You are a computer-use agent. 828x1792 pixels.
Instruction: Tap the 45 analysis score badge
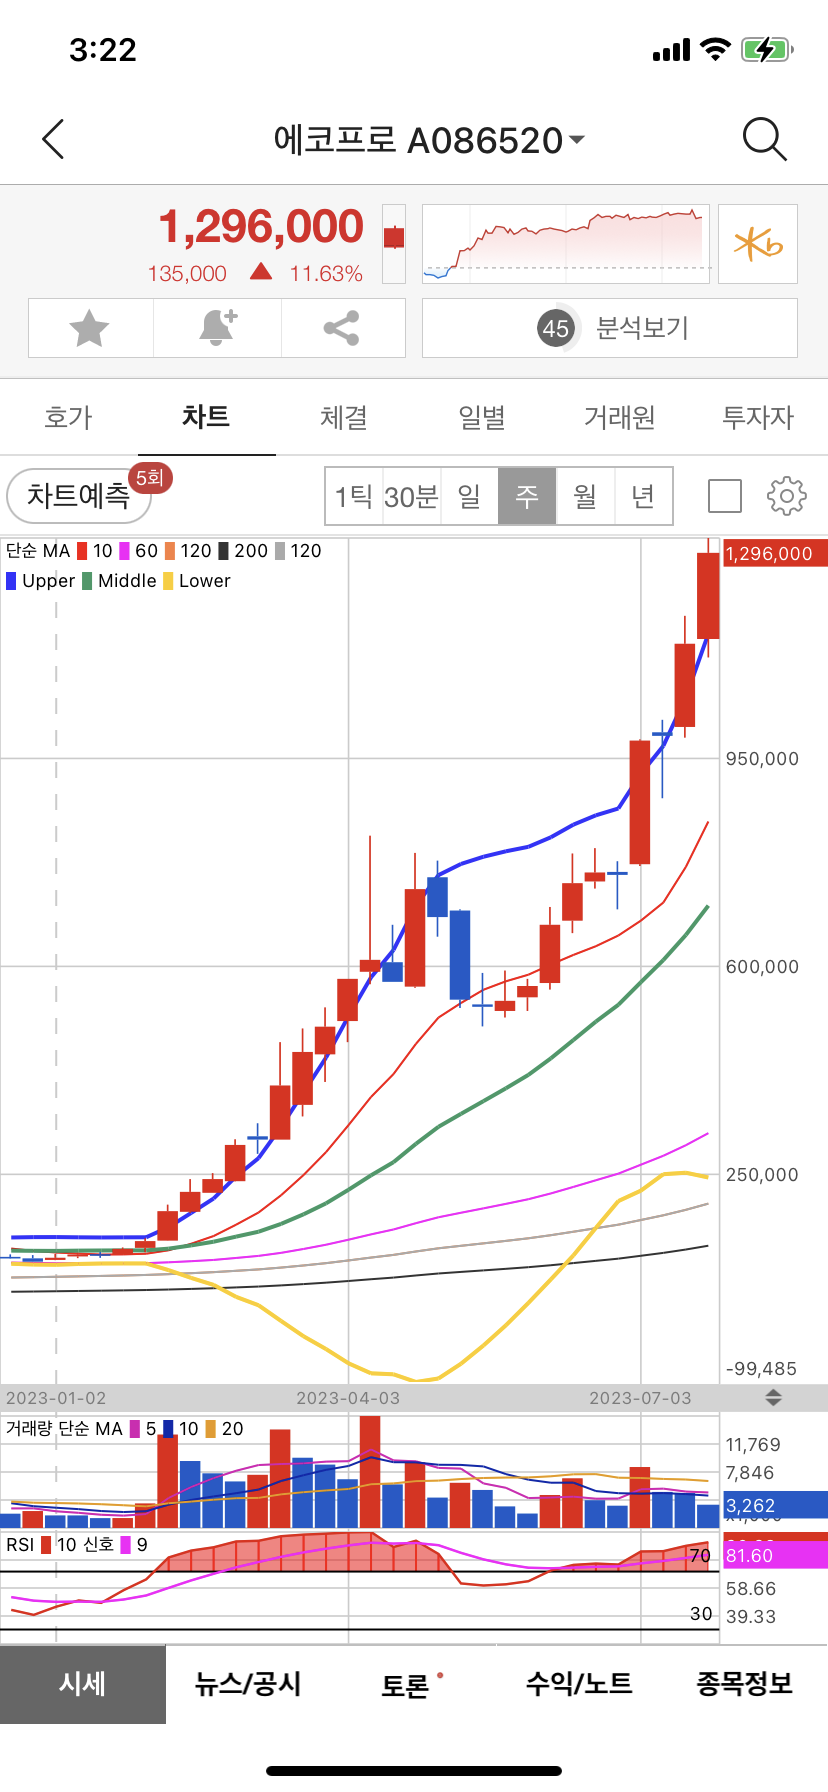[556, 328]
